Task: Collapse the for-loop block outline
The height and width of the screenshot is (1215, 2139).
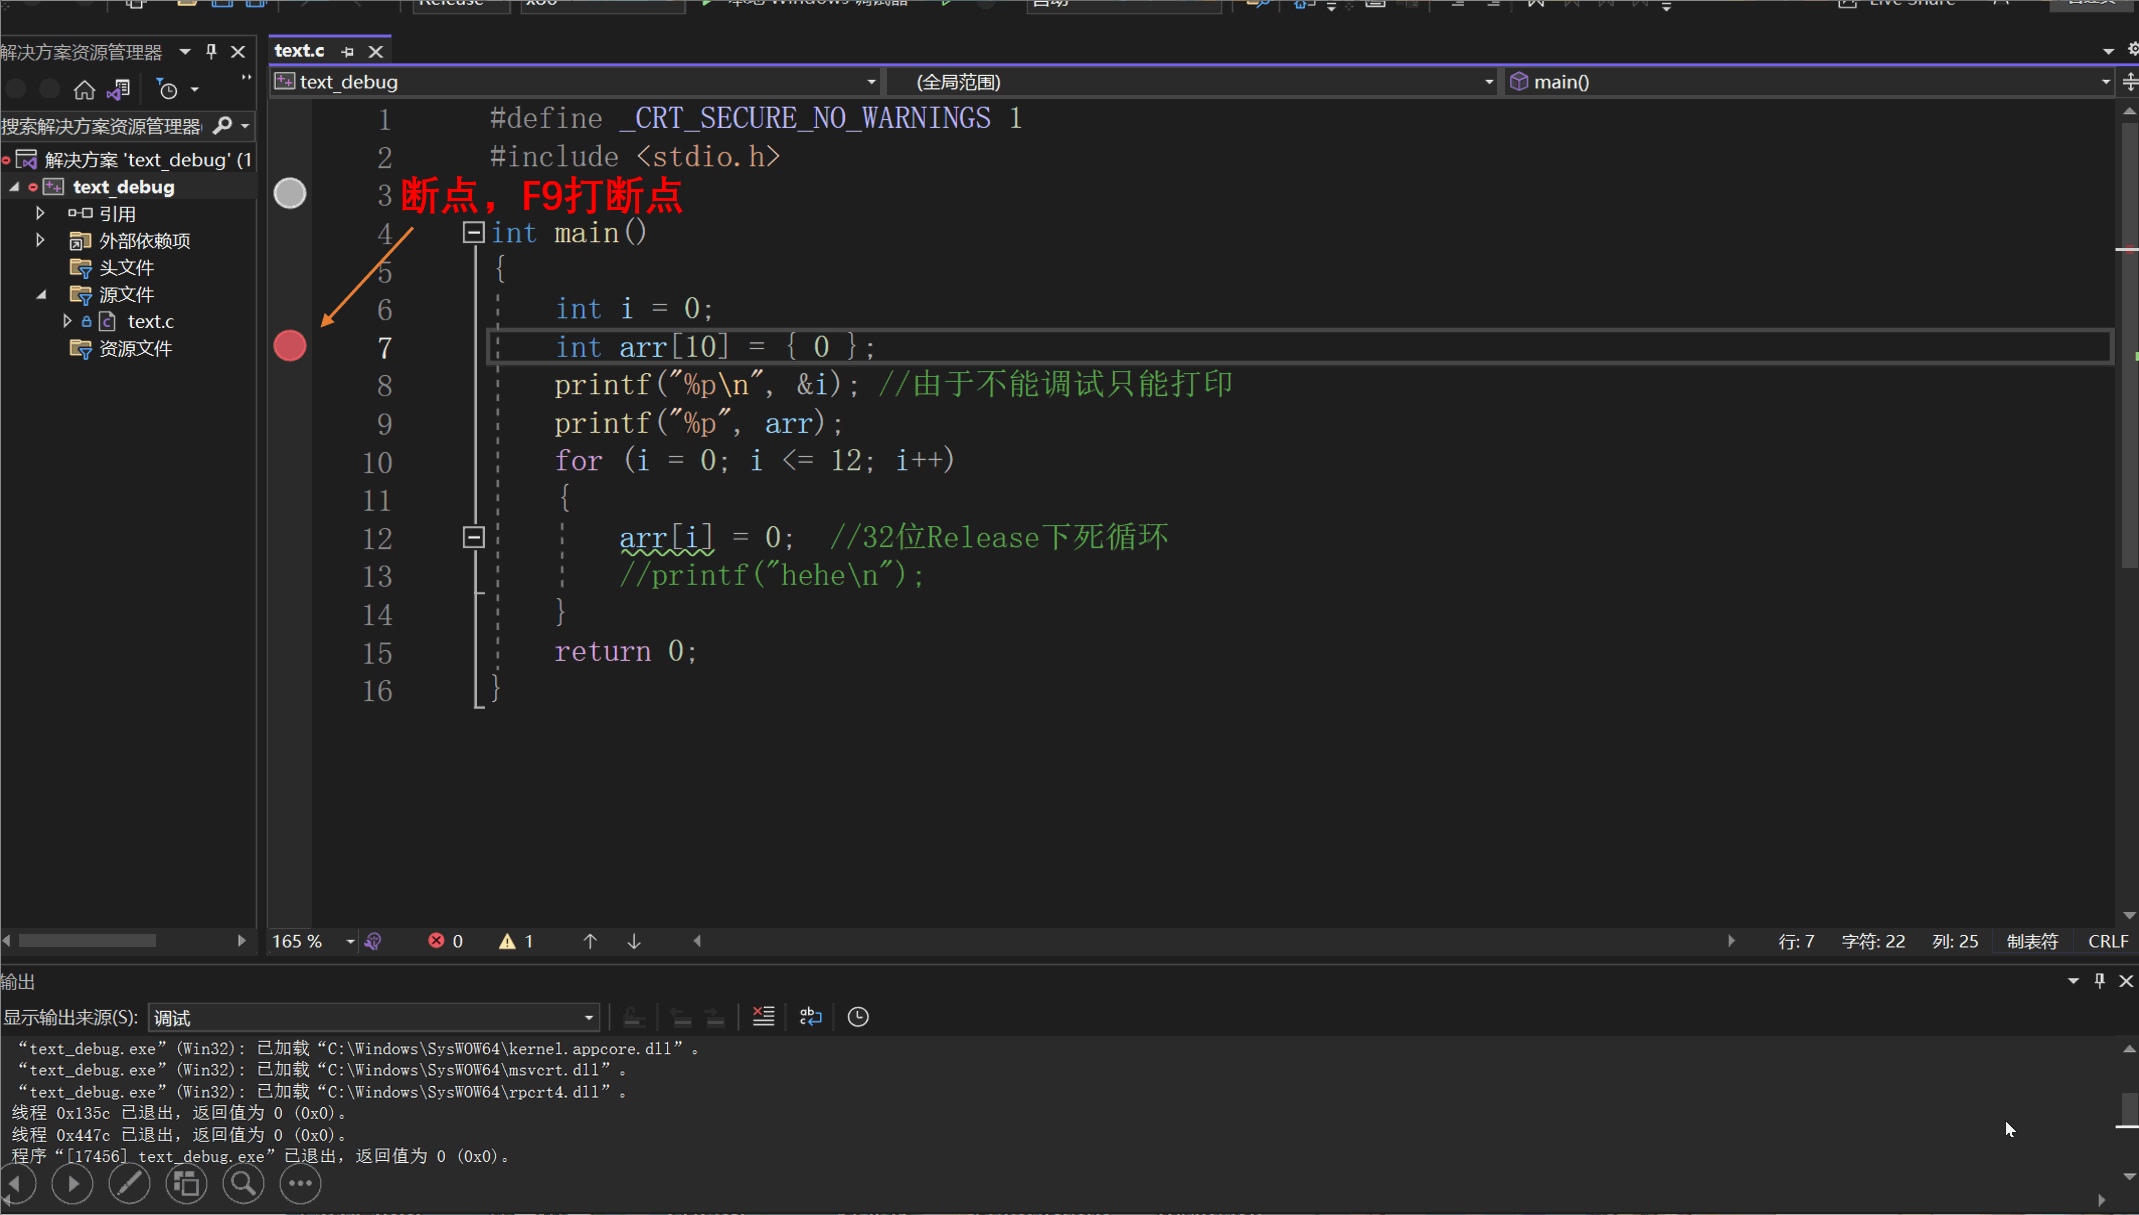Action: click(x=474, y=538)
